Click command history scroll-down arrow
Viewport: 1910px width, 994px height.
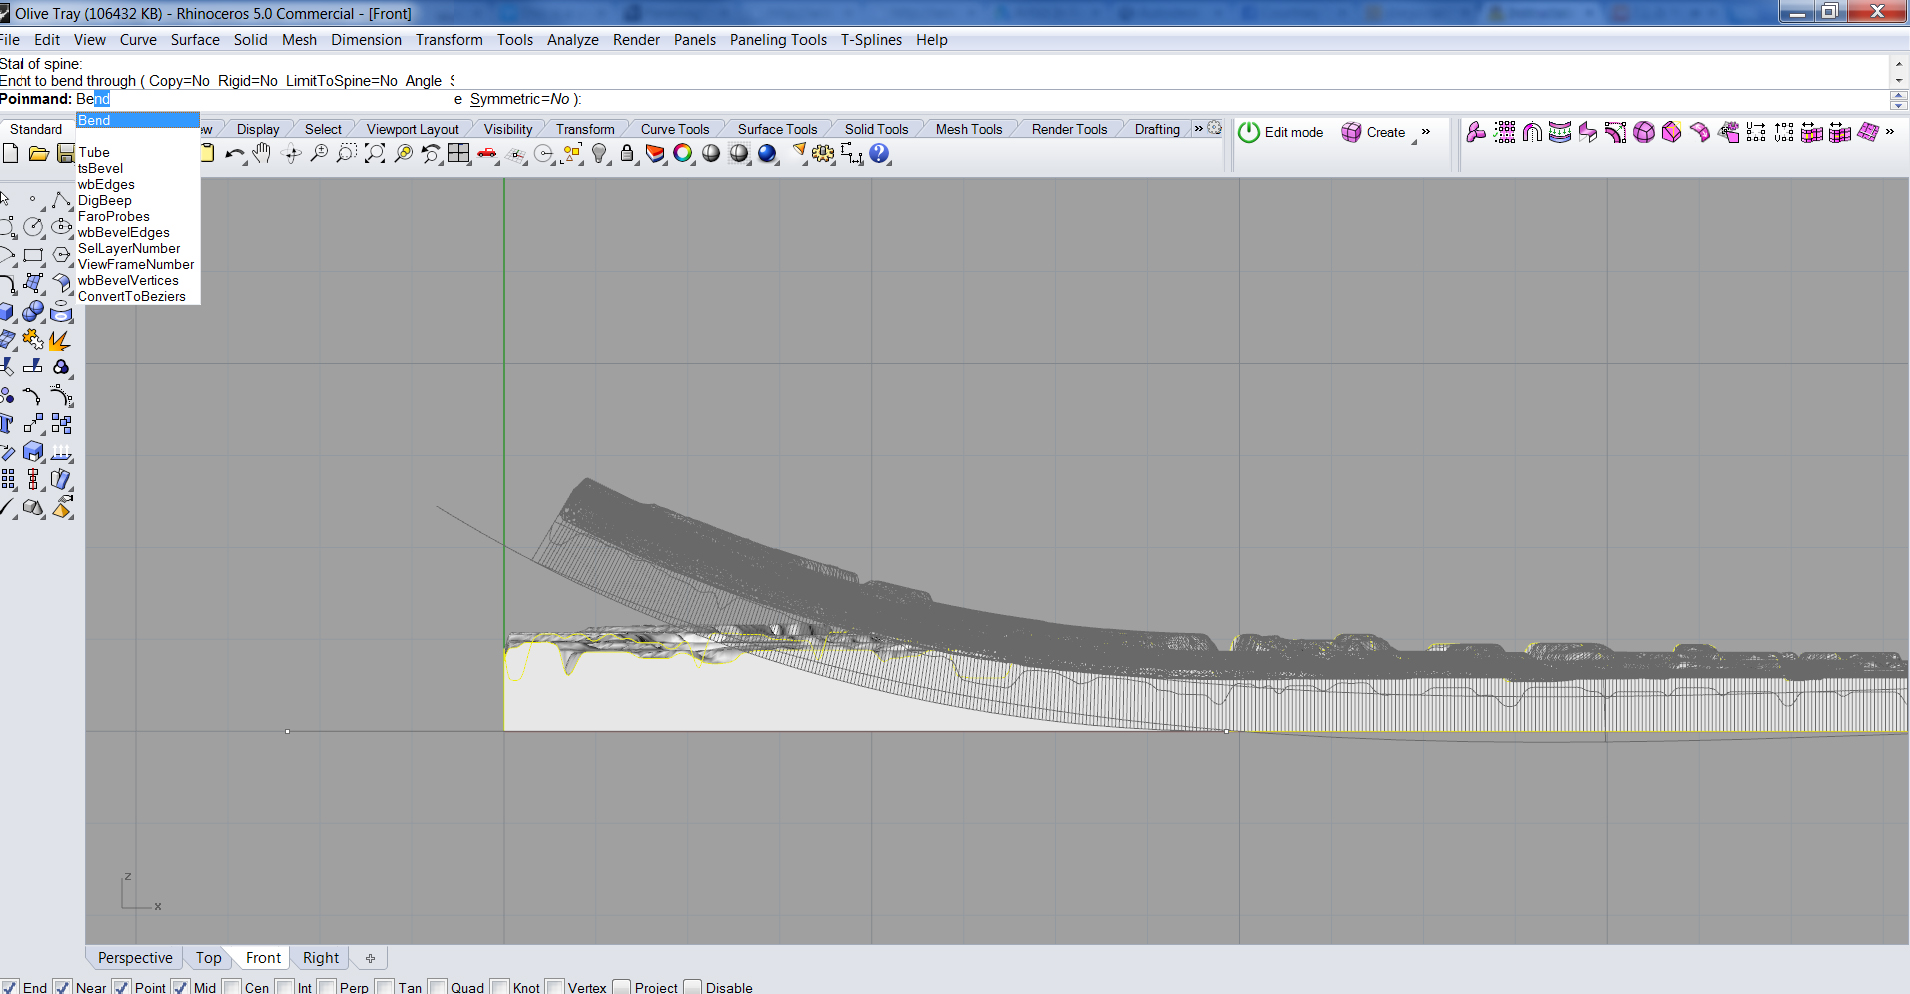(x=1898, y=80)
